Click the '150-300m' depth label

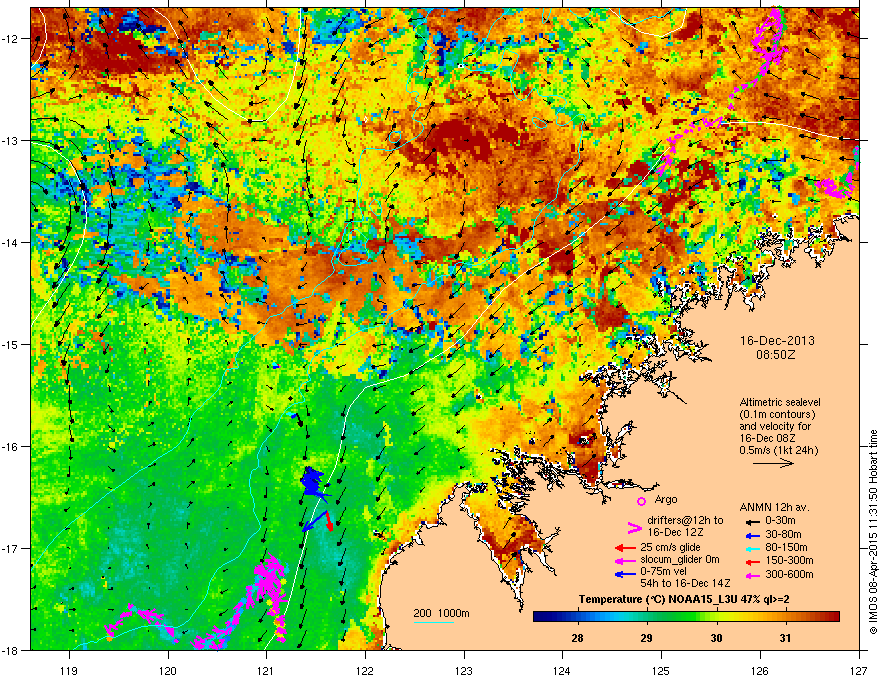click(789, 560)
